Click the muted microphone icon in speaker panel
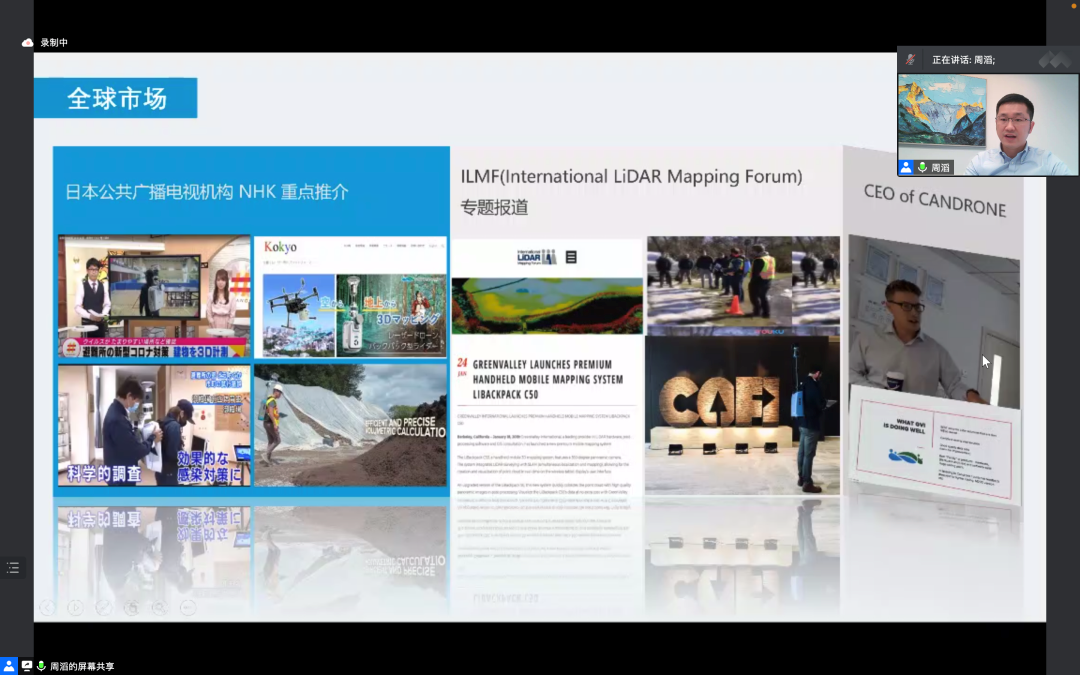This screenshot has width=1080, height=675. pos(910,60)
